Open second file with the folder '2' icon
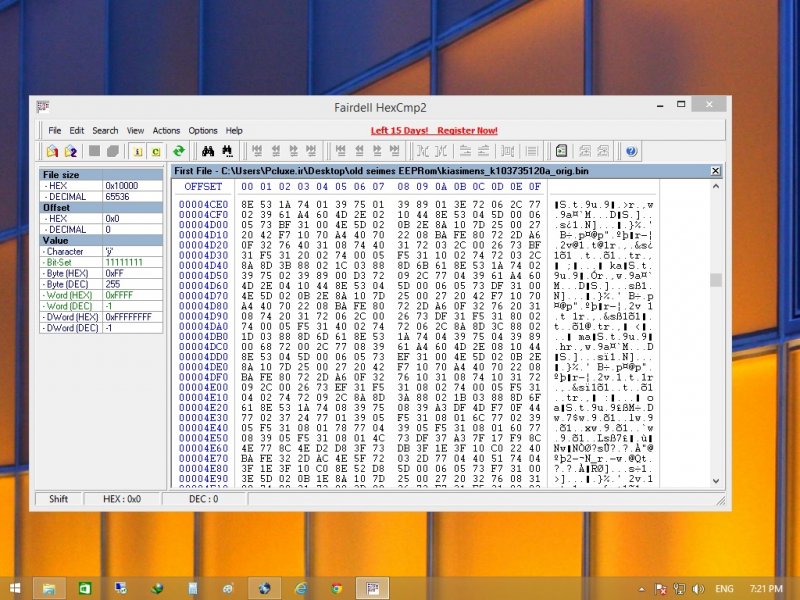This screenshot has width=800, height=600. pyautogui.click(x=70, y=151)
